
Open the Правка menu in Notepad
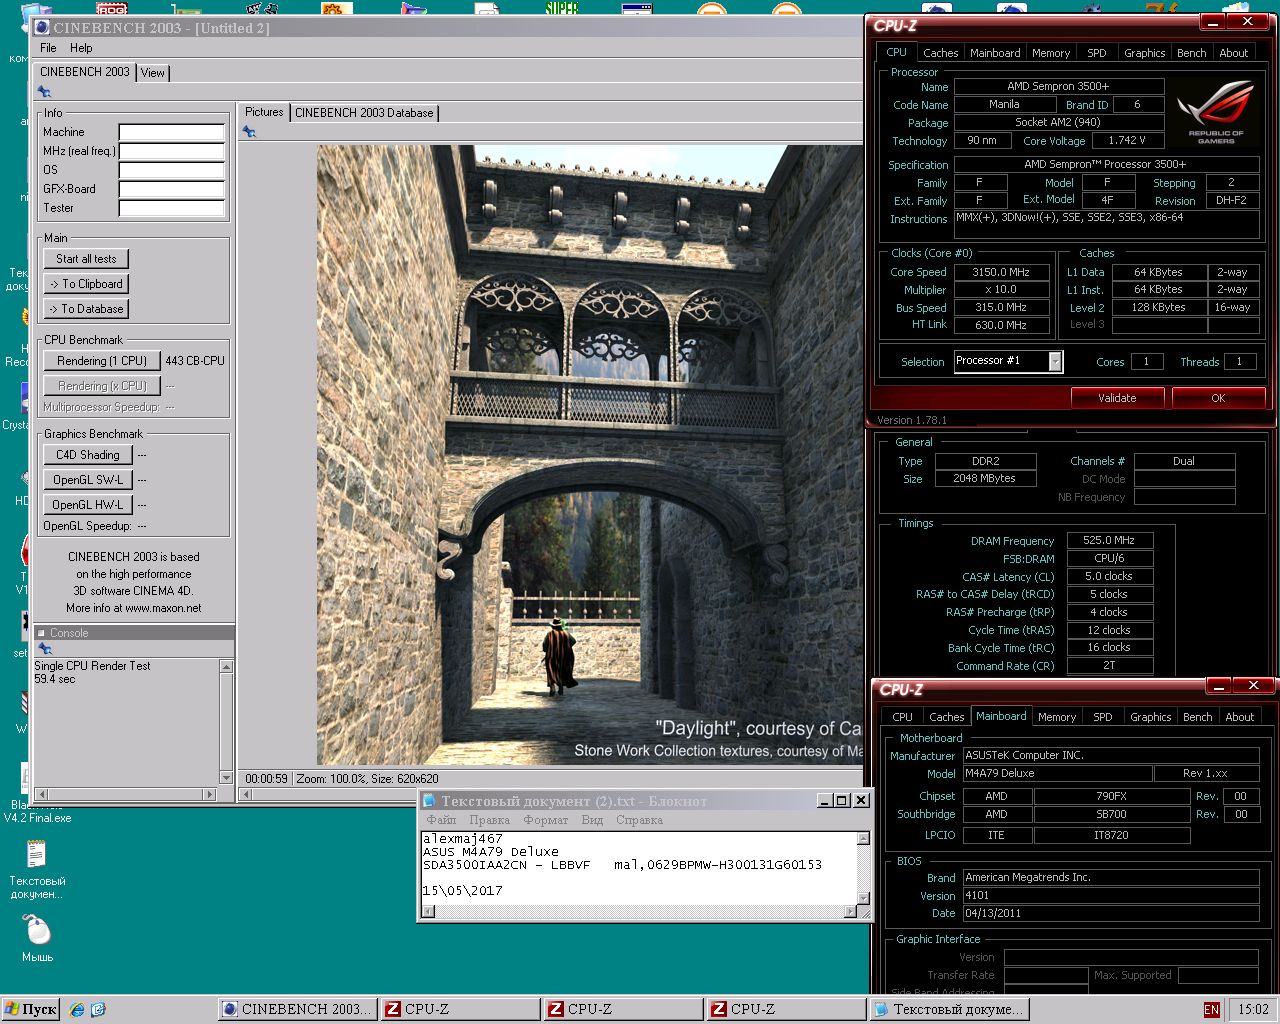489,820
